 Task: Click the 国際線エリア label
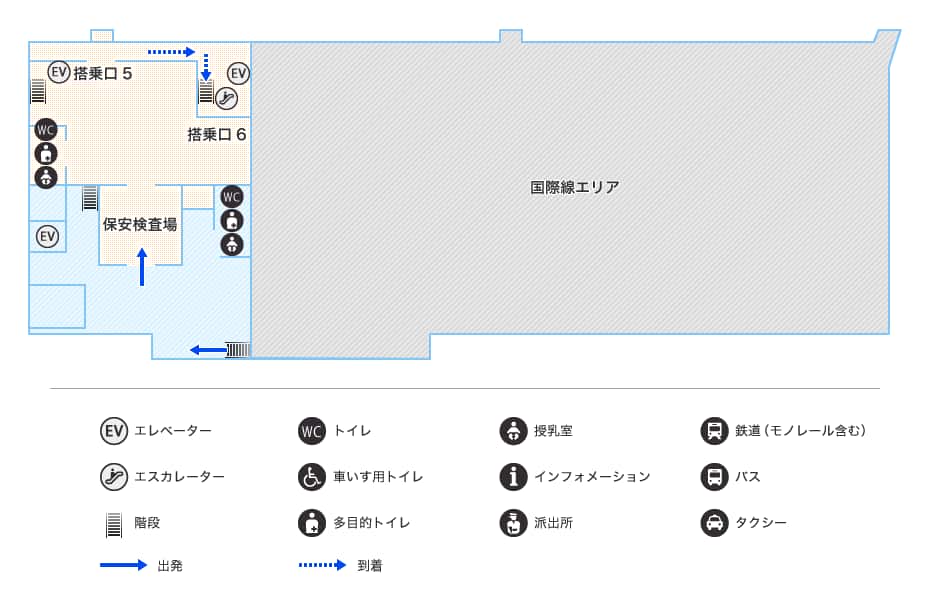pyautogui.click(x=575, y=187)
